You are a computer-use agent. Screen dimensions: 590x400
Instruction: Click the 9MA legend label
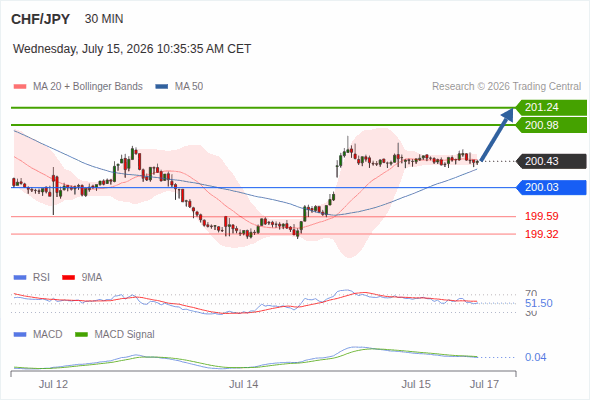pos(92,278)
